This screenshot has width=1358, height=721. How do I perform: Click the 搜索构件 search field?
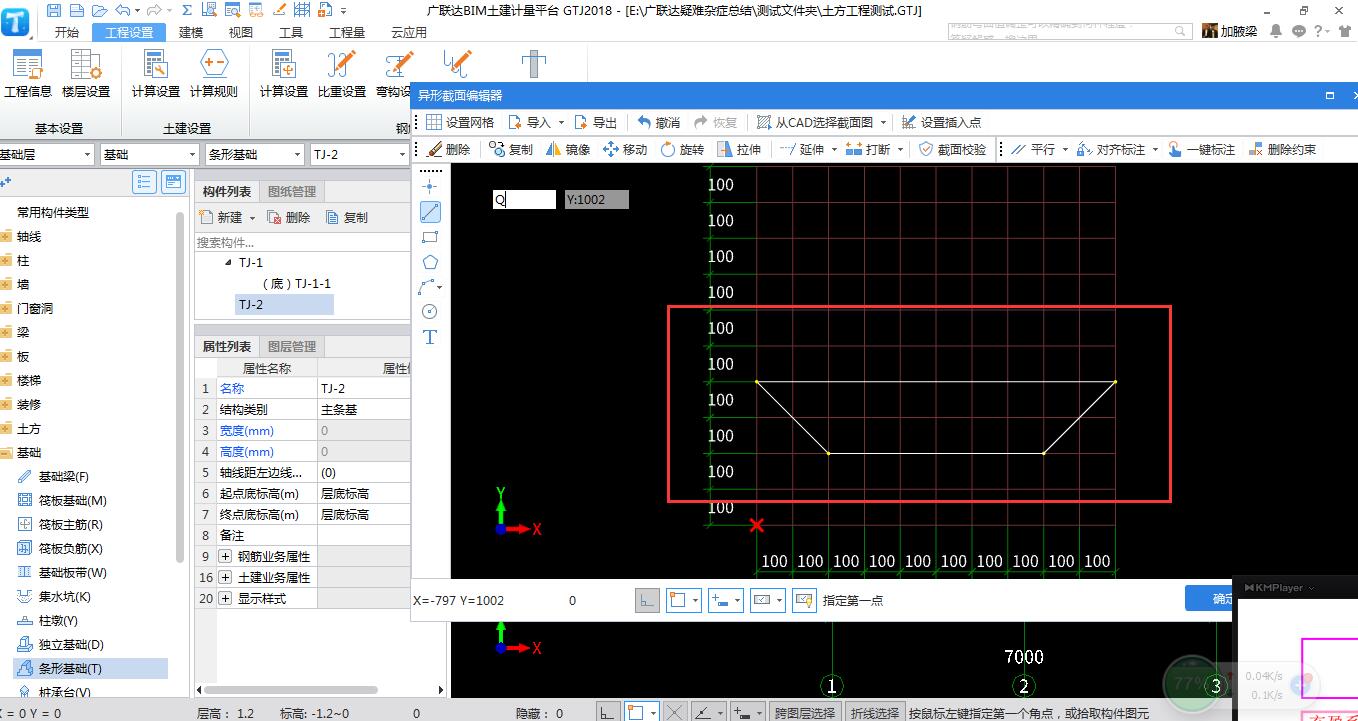(302, 242)
